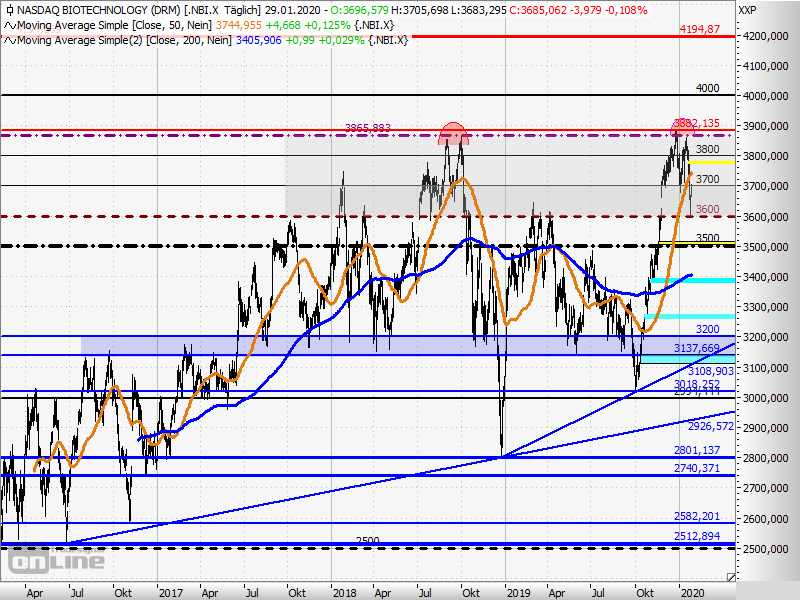The height and width of the screenshot is (600, 800).
Task: Click the red resistance label 4194,87
Action: tap(699, 29)
